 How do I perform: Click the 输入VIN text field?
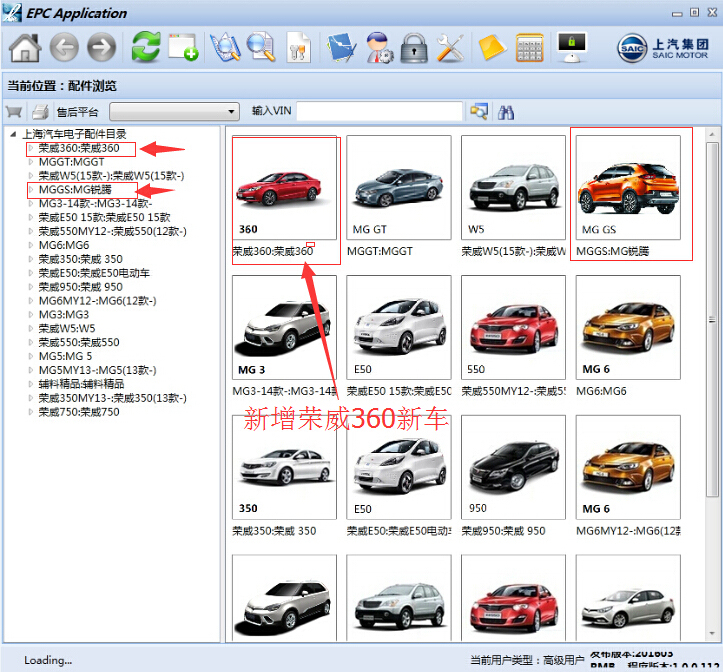coord(379,111)
